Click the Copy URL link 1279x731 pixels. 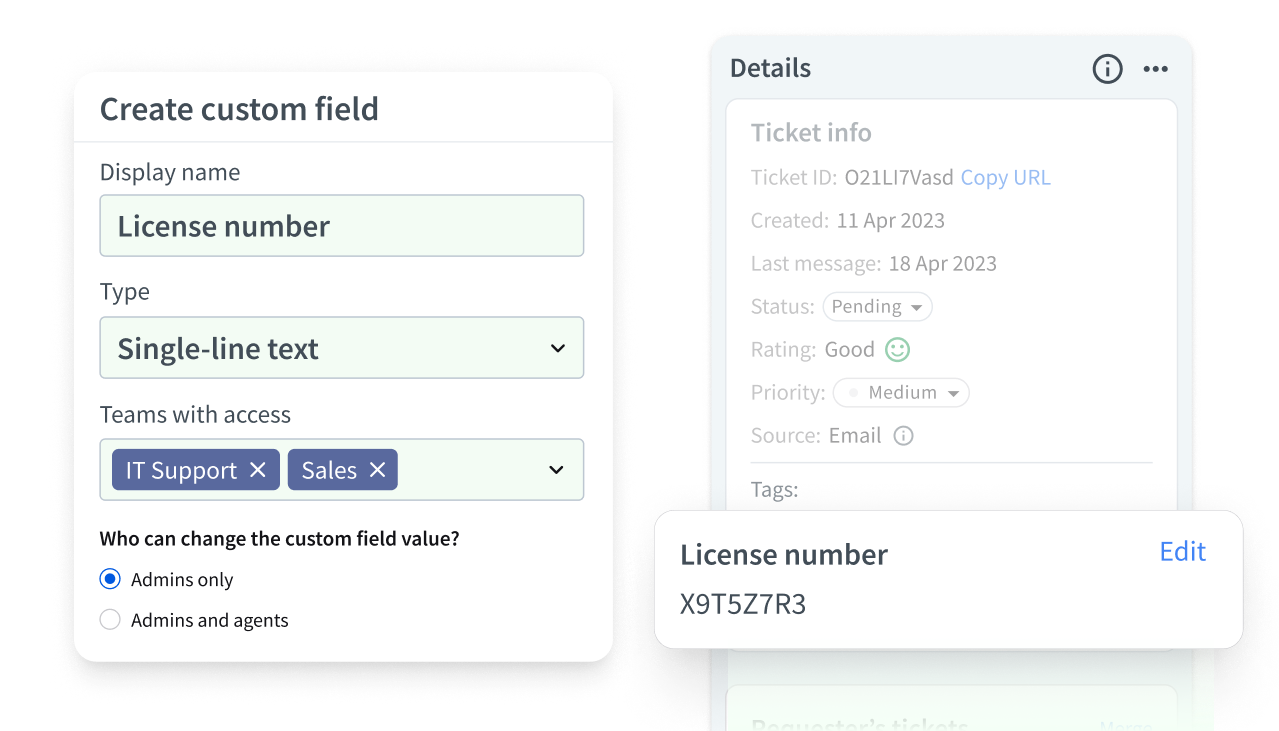tap(1005, 177)
